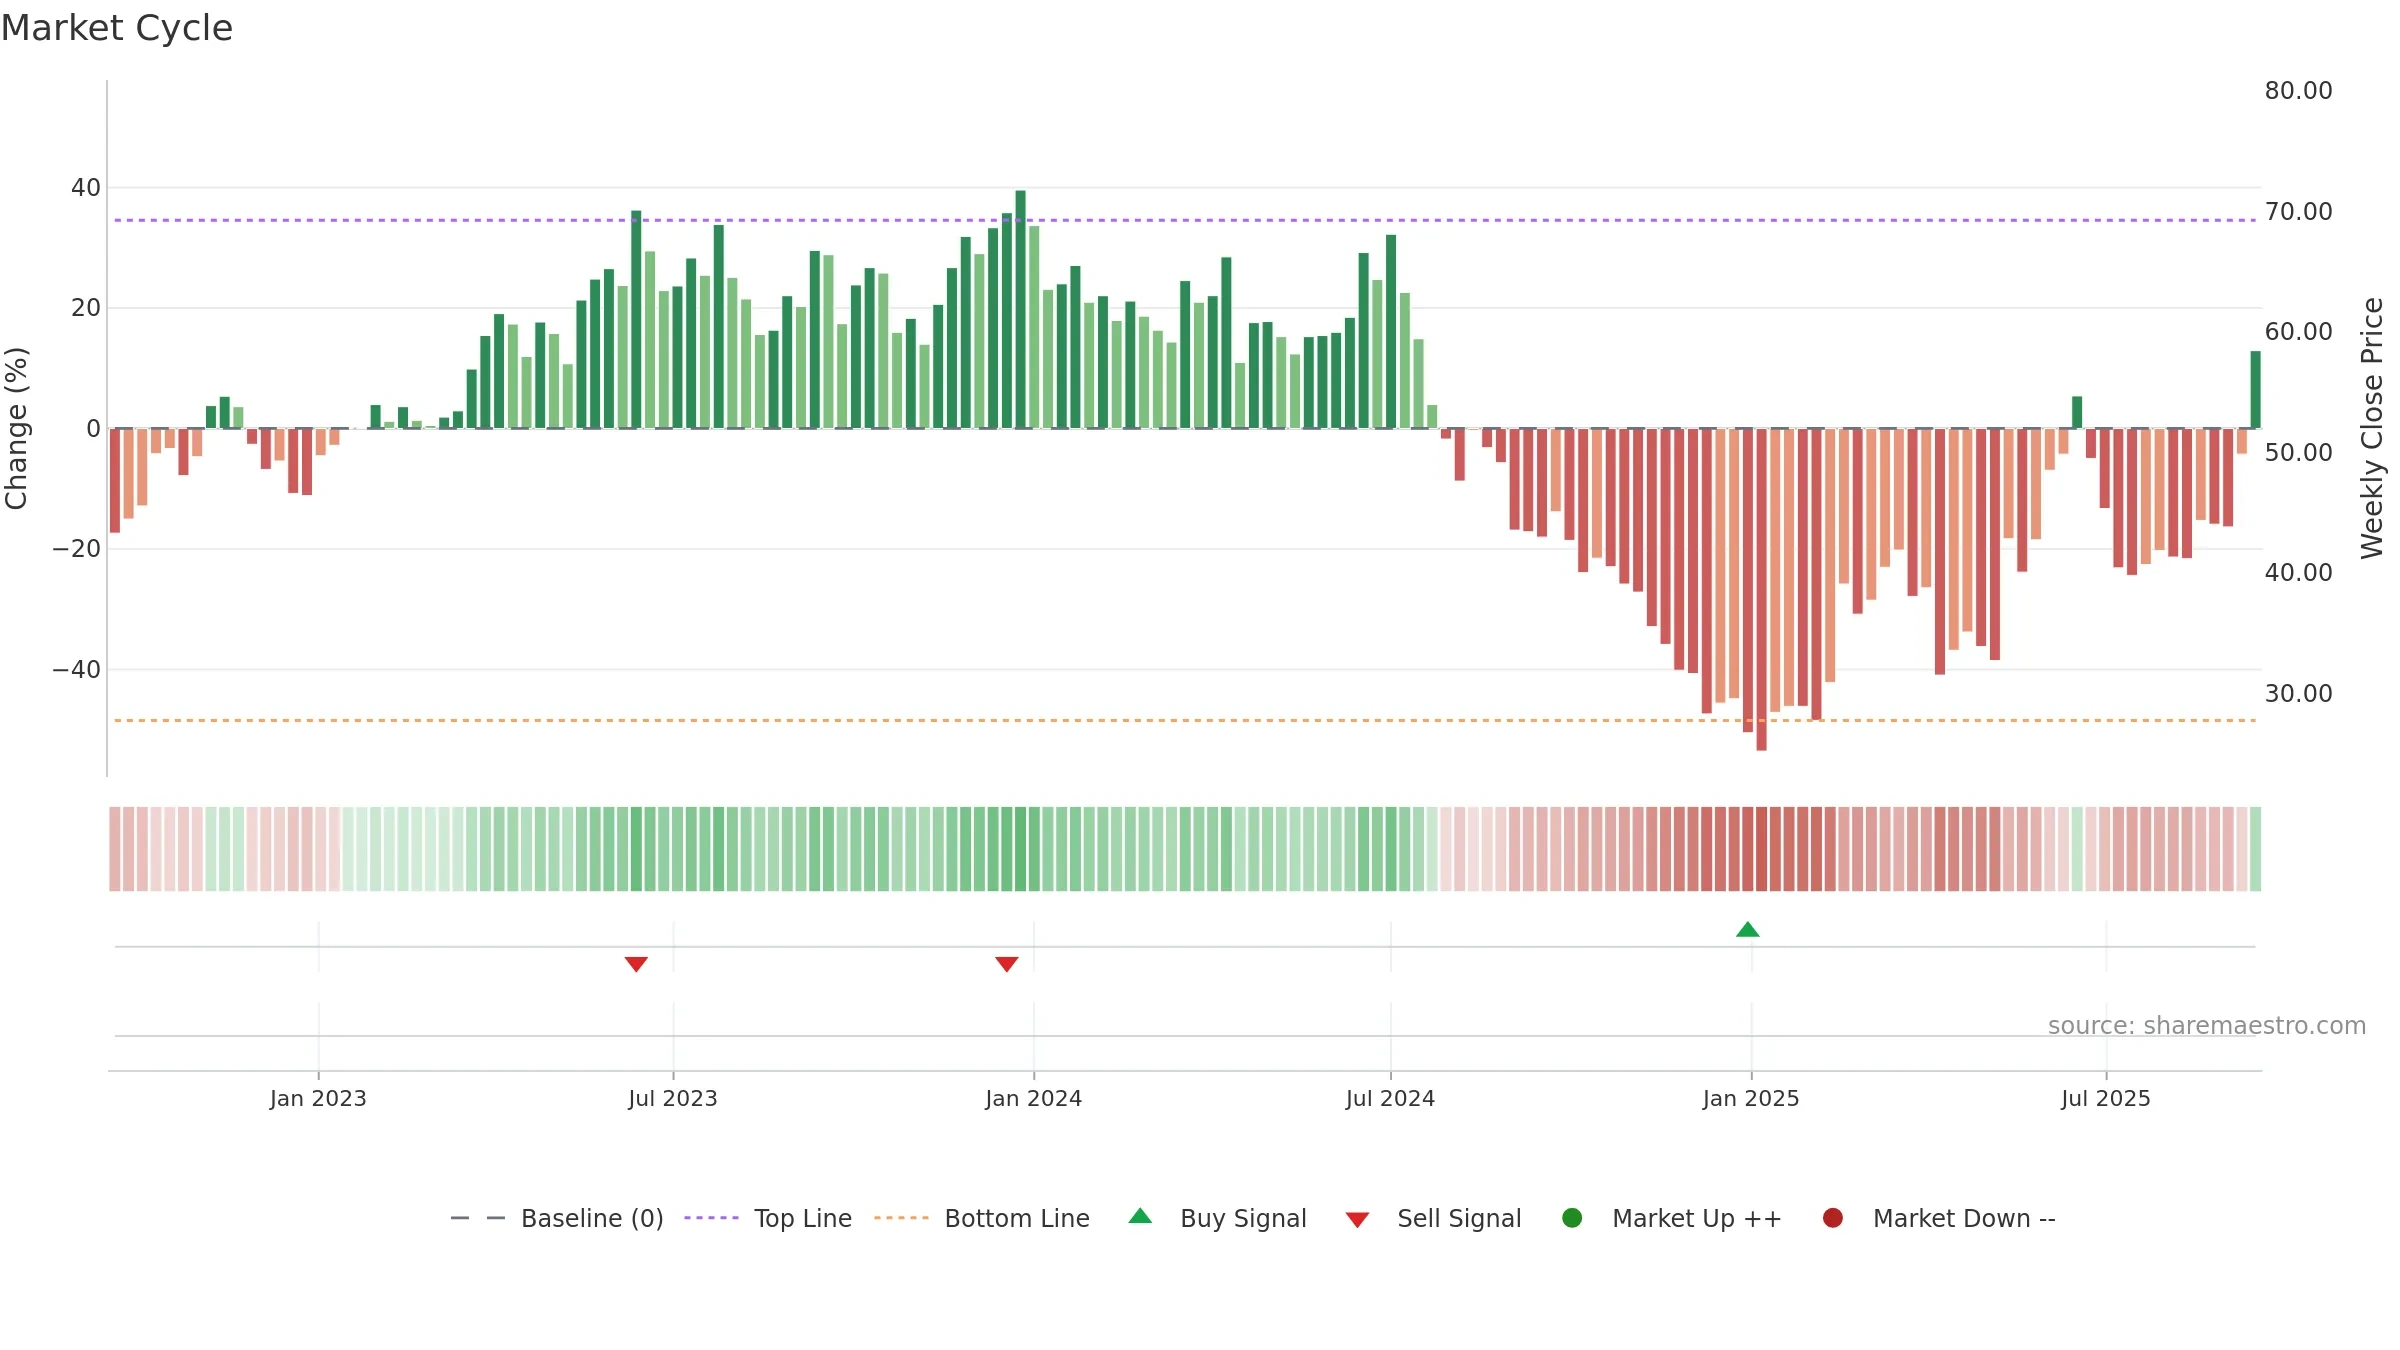
Task: Toggle the Market Up ++ legend entry
Action: click(x=1671, y=1218)
